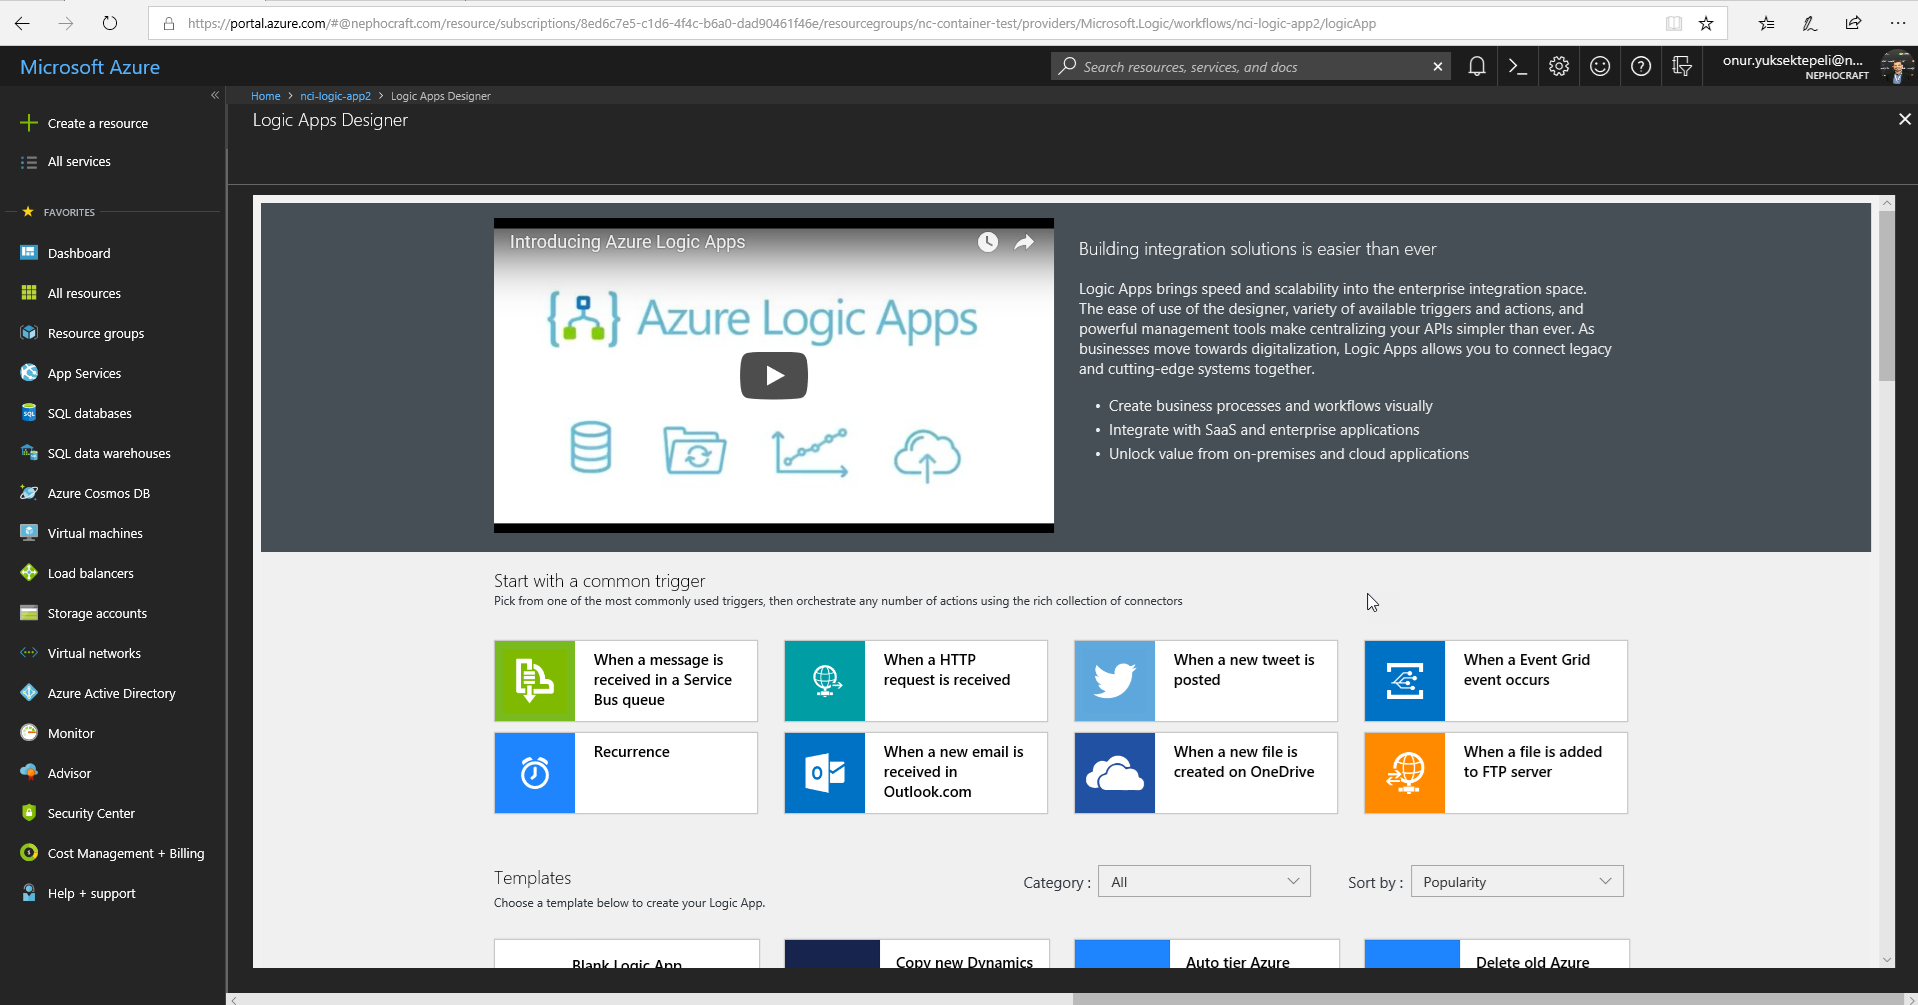Select the Twitter new tweet trigger icon
Viewport: 1918px width, 1005px height.
[1115, 681]
